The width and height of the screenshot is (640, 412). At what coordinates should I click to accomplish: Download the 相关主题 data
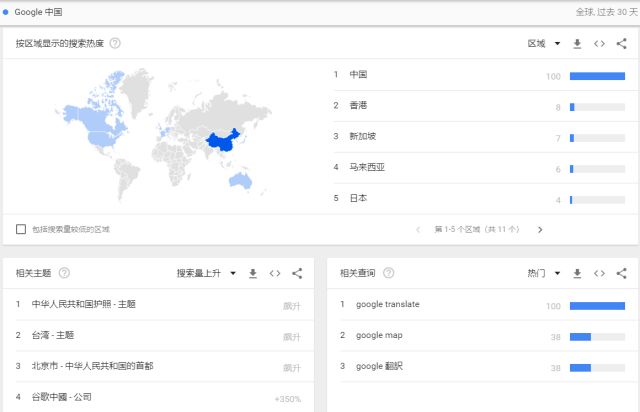[253, 273]
